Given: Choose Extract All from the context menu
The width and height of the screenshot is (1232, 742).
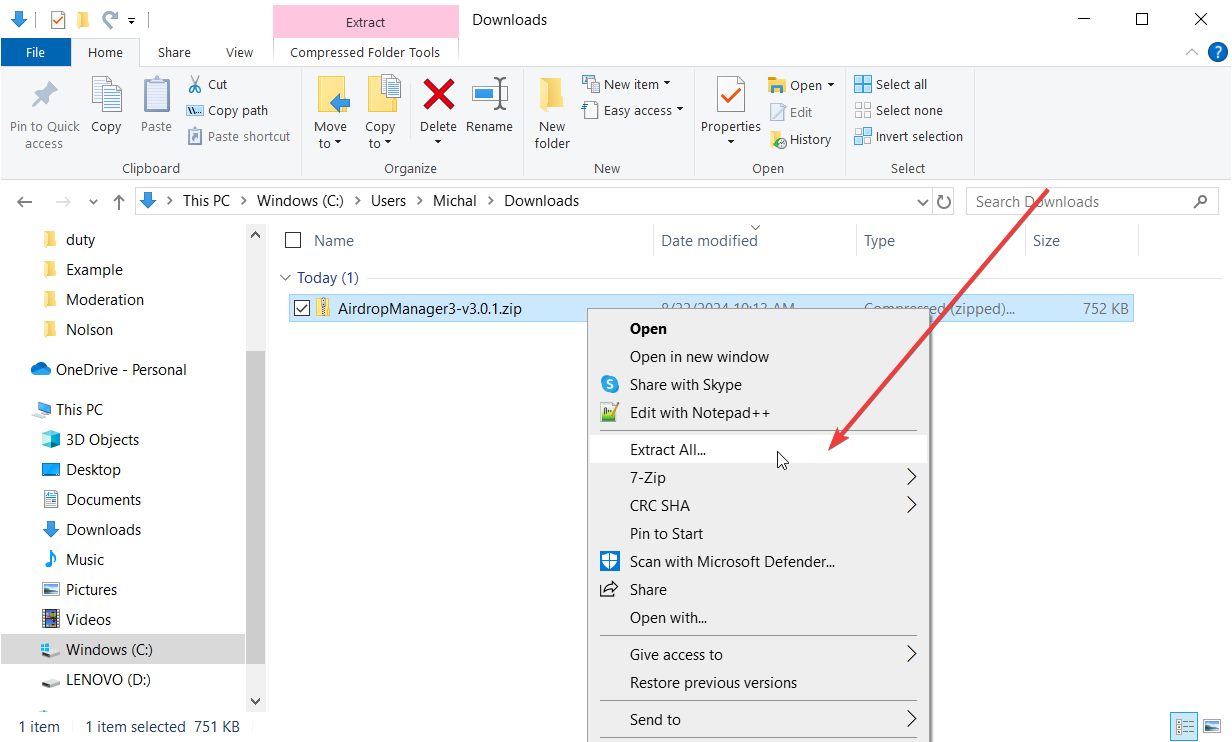Looking at the screenshot, I should (x=667, y=449).
